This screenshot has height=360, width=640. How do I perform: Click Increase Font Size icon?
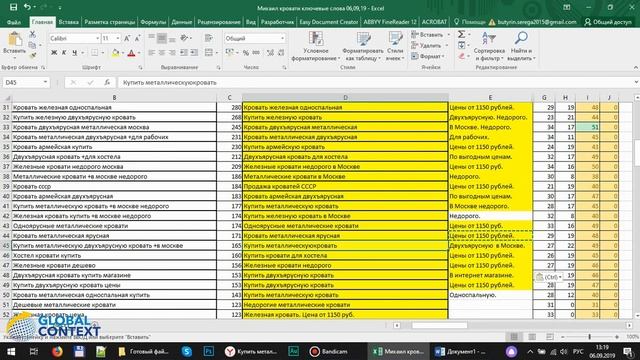127,38
